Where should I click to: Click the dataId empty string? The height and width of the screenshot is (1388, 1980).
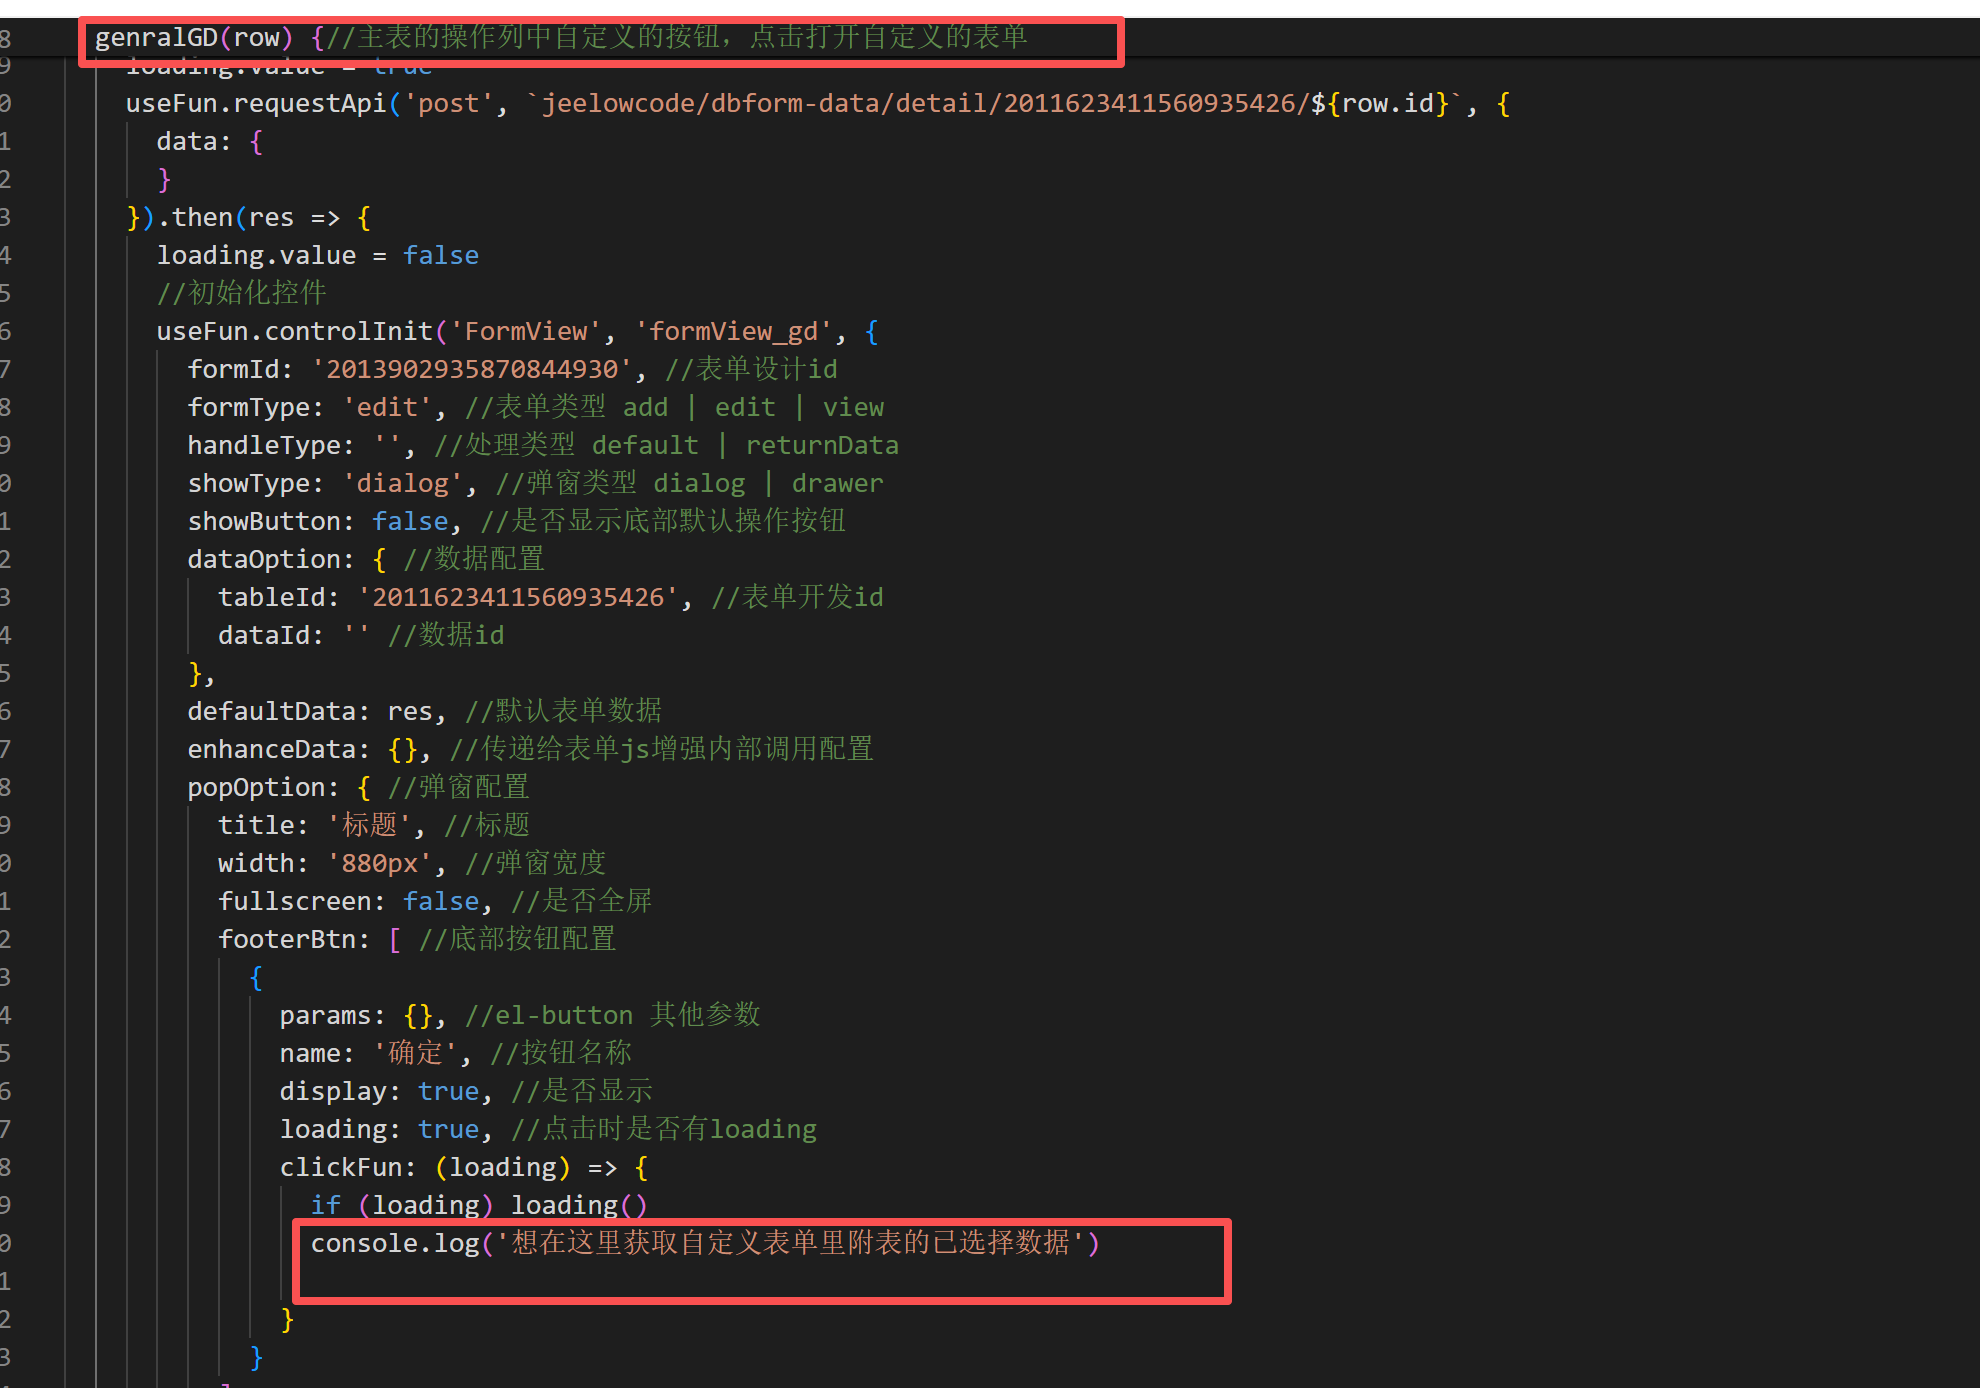(x=356, y=636)
